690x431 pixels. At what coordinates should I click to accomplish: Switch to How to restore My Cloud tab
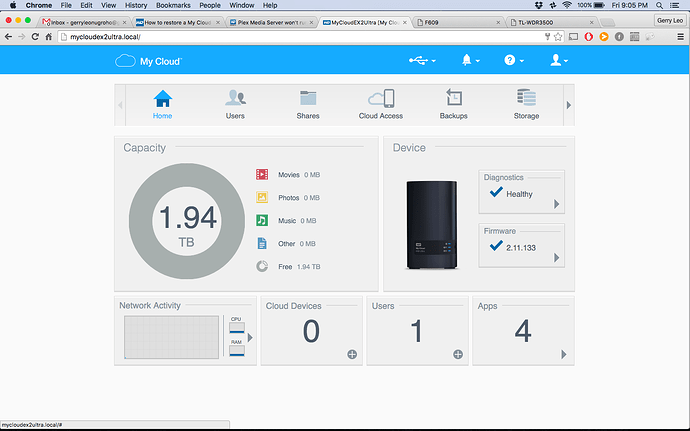tap(178, 22)
